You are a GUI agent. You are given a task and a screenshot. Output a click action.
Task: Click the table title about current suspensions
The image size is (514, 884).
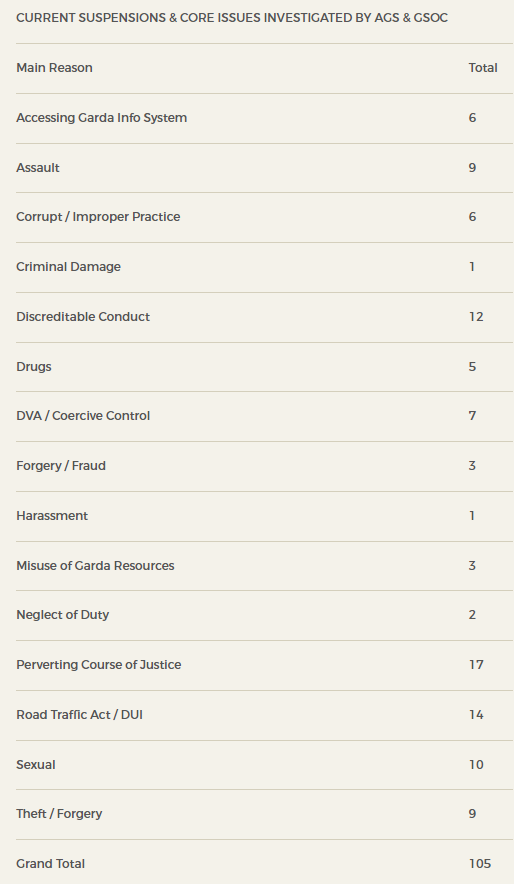[x=232, y=18]
